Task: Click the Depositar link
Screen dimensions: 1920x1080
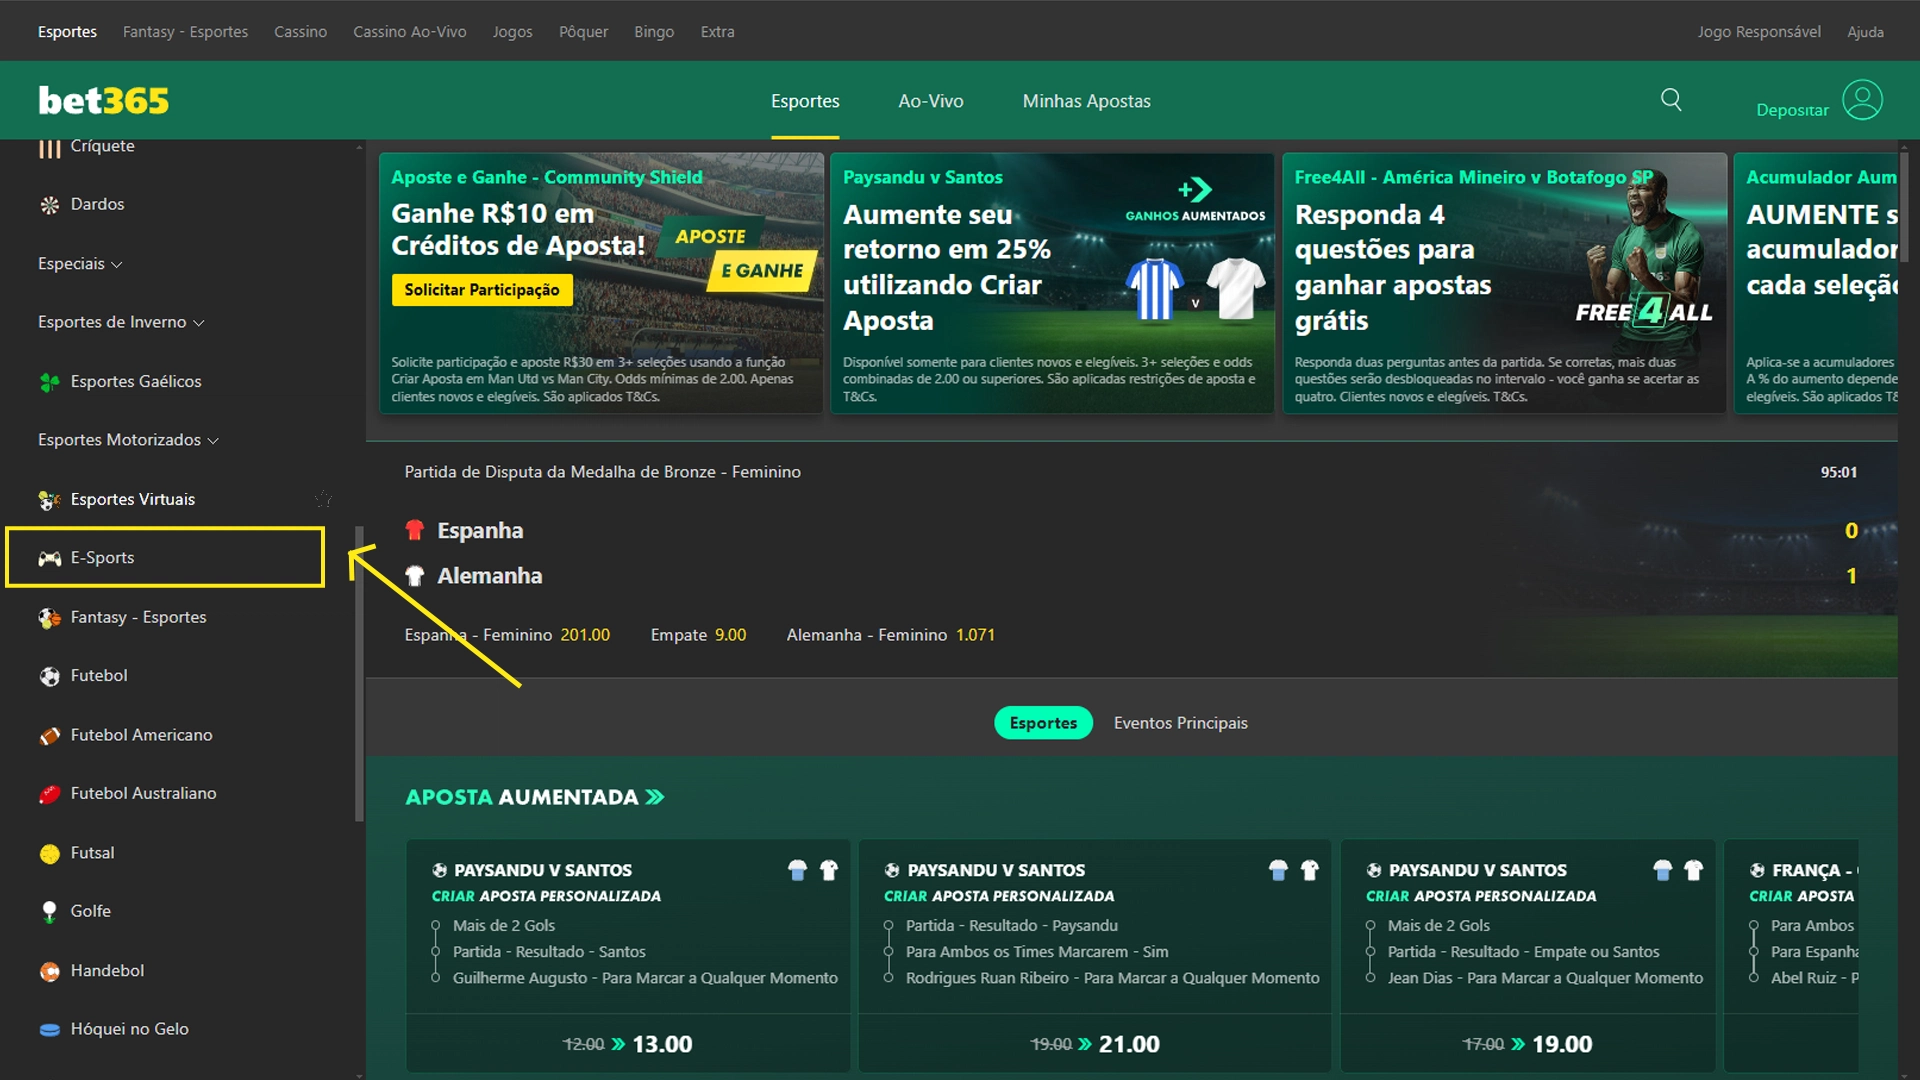Action: pyautogui.click(x=1792, y=110)
